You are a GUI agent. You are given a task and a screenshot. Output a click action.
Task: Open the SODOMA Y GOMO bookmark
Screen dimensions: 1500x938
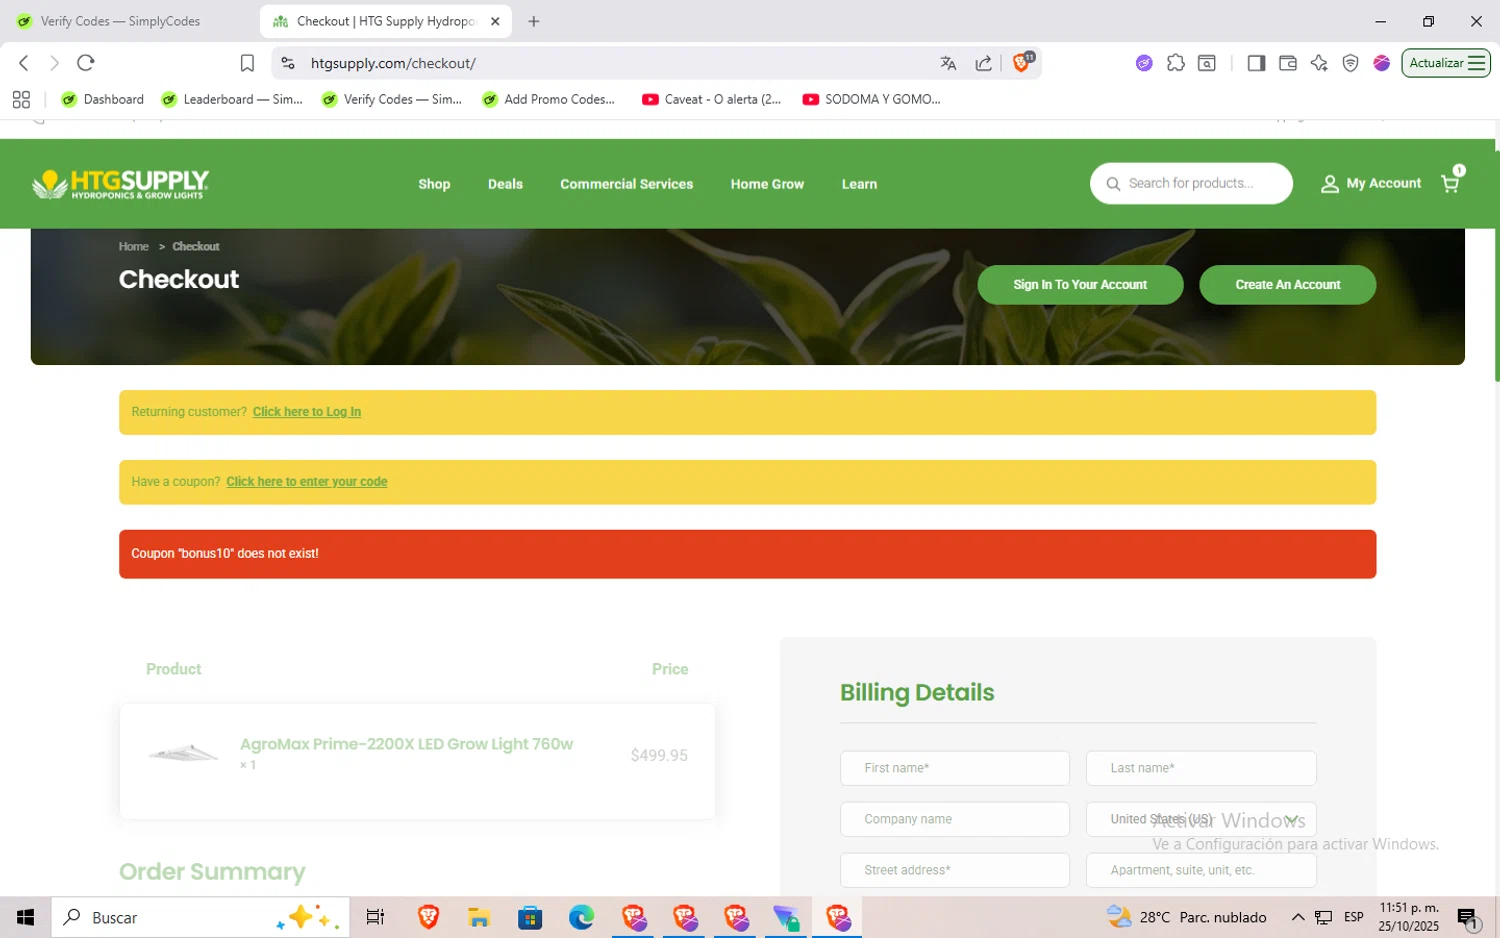pyautogui.click(x=871, y=99)
